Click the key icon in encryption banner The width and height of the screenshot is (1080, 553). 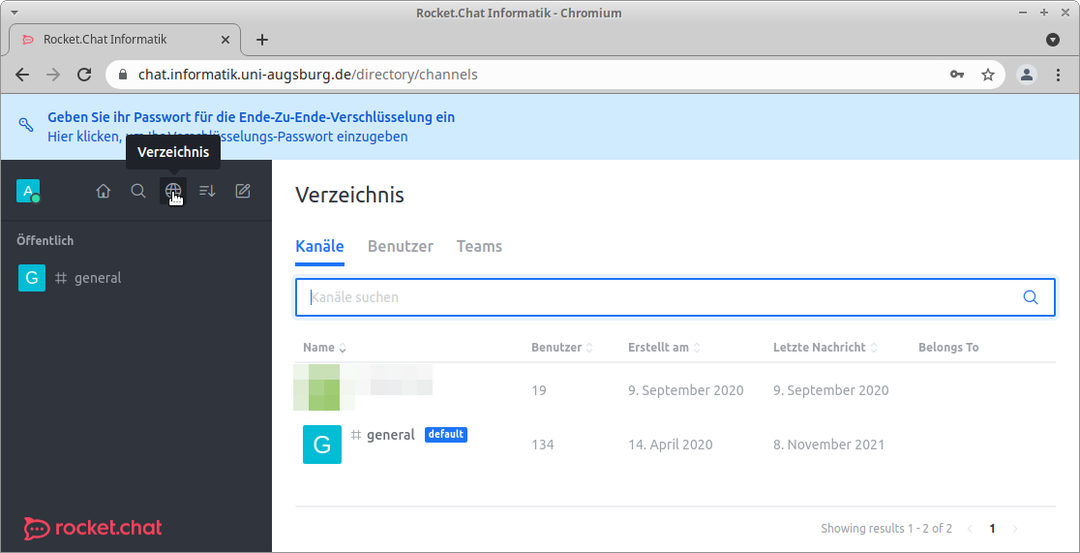click(26, 125)
